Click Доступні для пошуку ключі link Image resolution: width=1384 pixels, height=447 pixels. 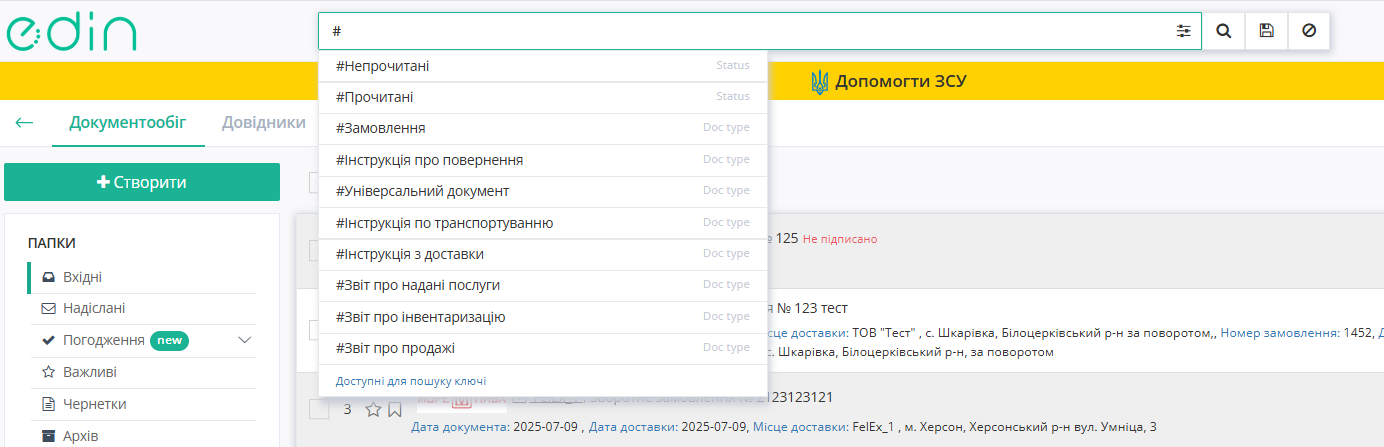point(411,381)
